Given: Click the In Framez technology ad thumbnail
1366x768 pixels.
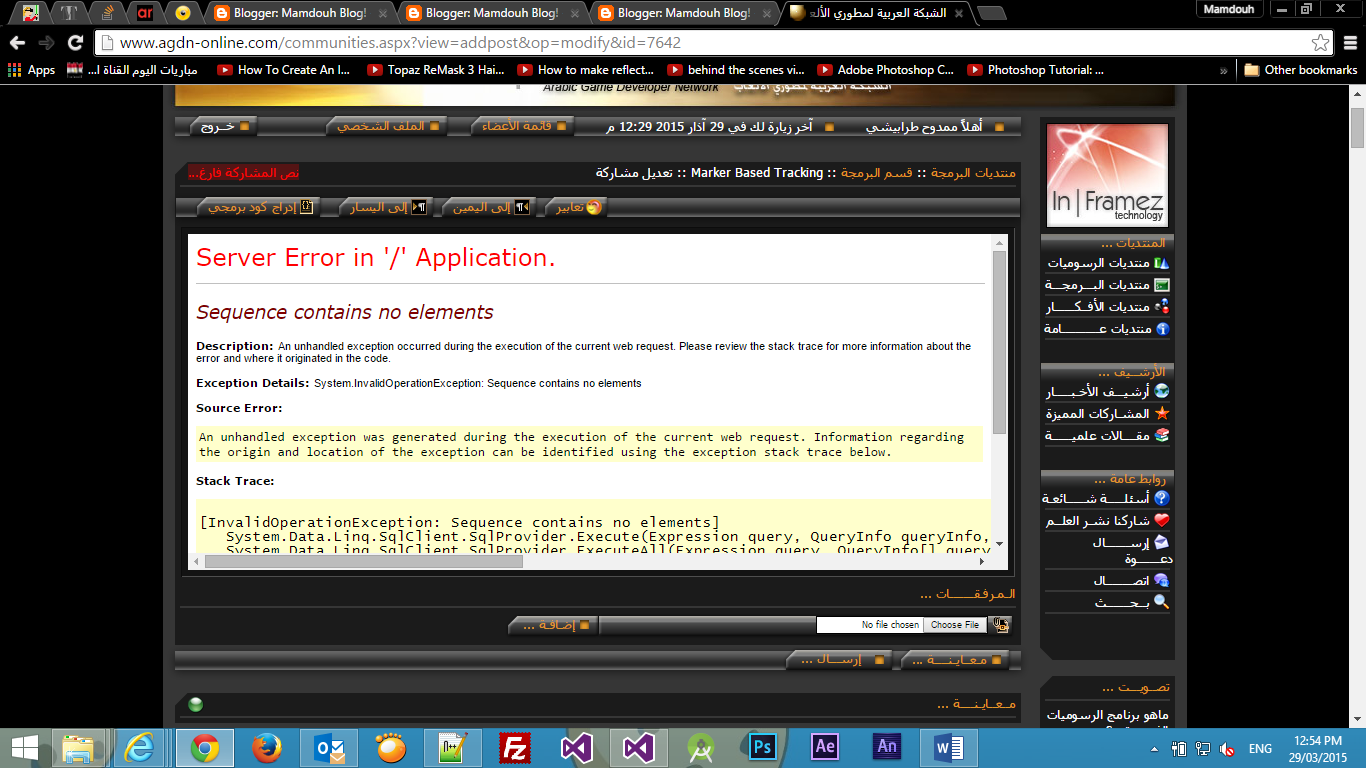Looking at the screenshot, I should 1107,174.
